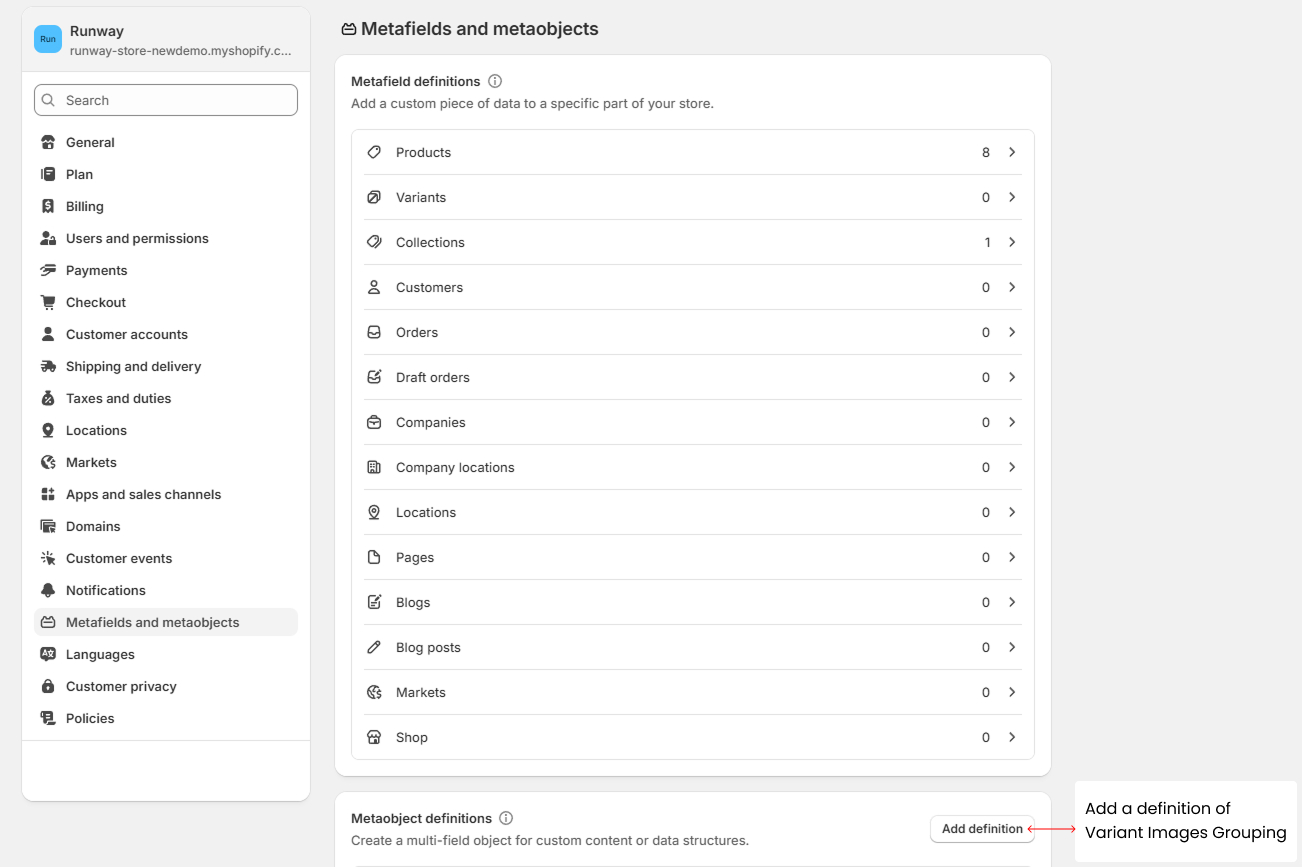The width and height of the screenshot is (1302, 867).
Task: Click the Customers person icon
Action: 374,287
